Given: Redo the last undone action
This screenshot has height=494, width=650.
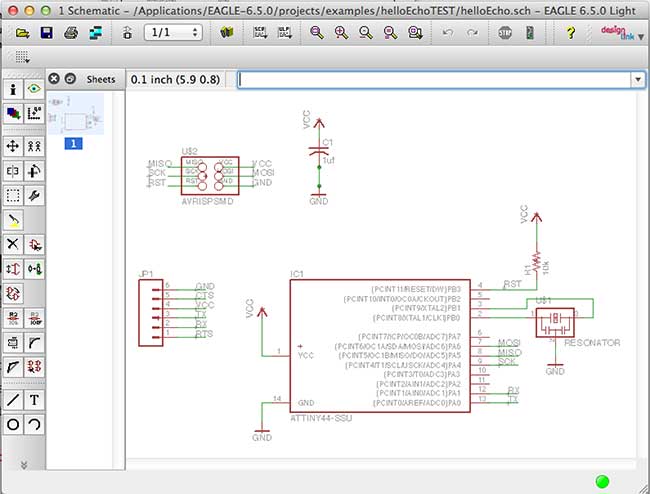Looking at the screenshot, I should click(472, 33).
